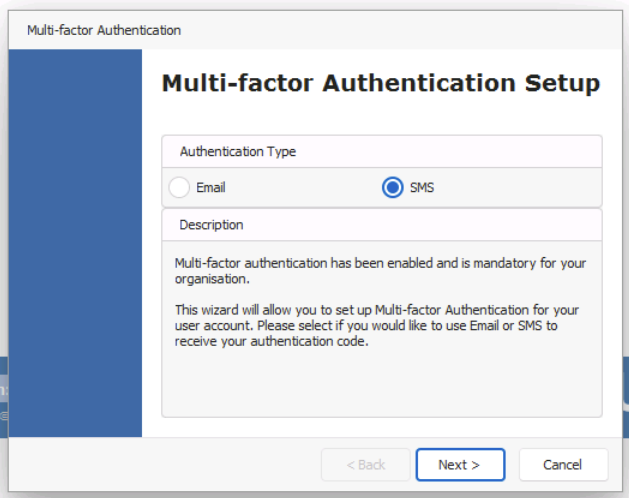Click blank space between Email and SMS options

click(x=303, y=187)
